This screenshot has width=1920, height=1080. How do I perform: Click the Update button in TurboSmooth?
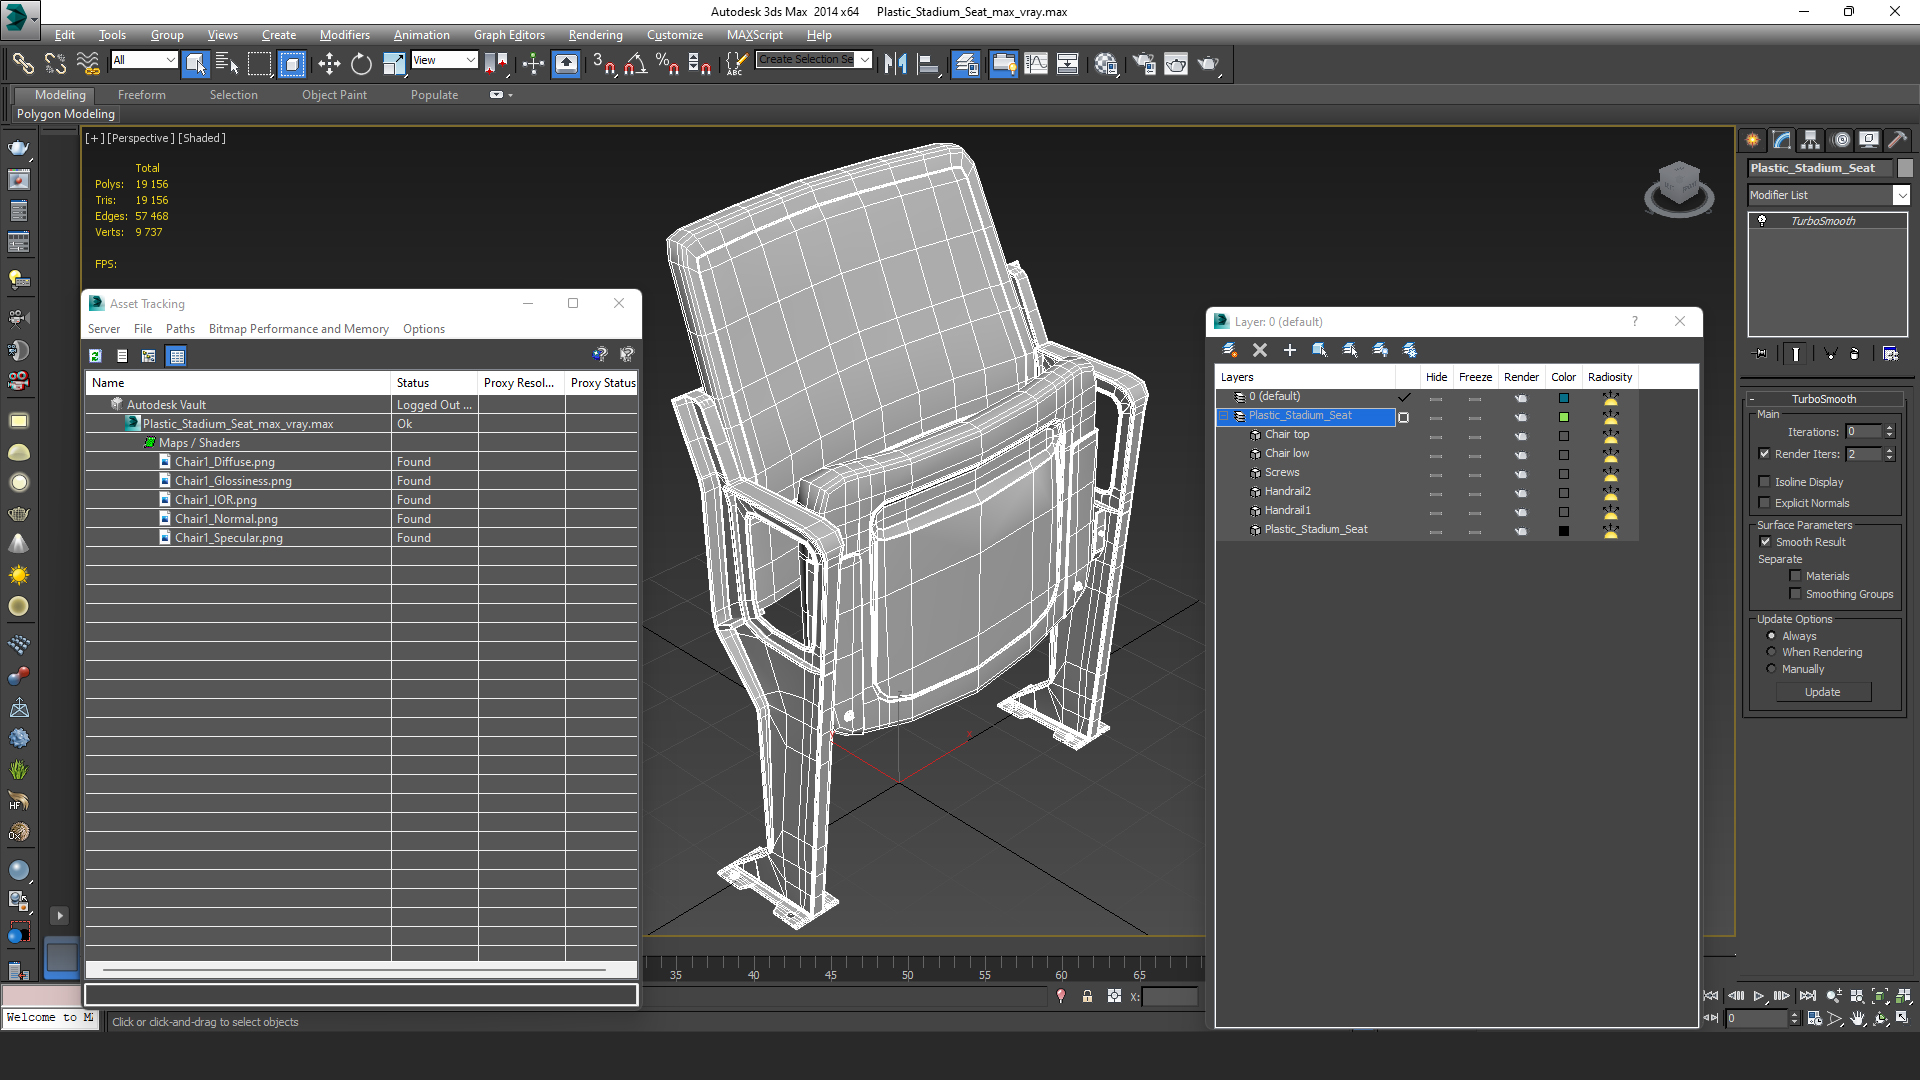click(1823, 692)
